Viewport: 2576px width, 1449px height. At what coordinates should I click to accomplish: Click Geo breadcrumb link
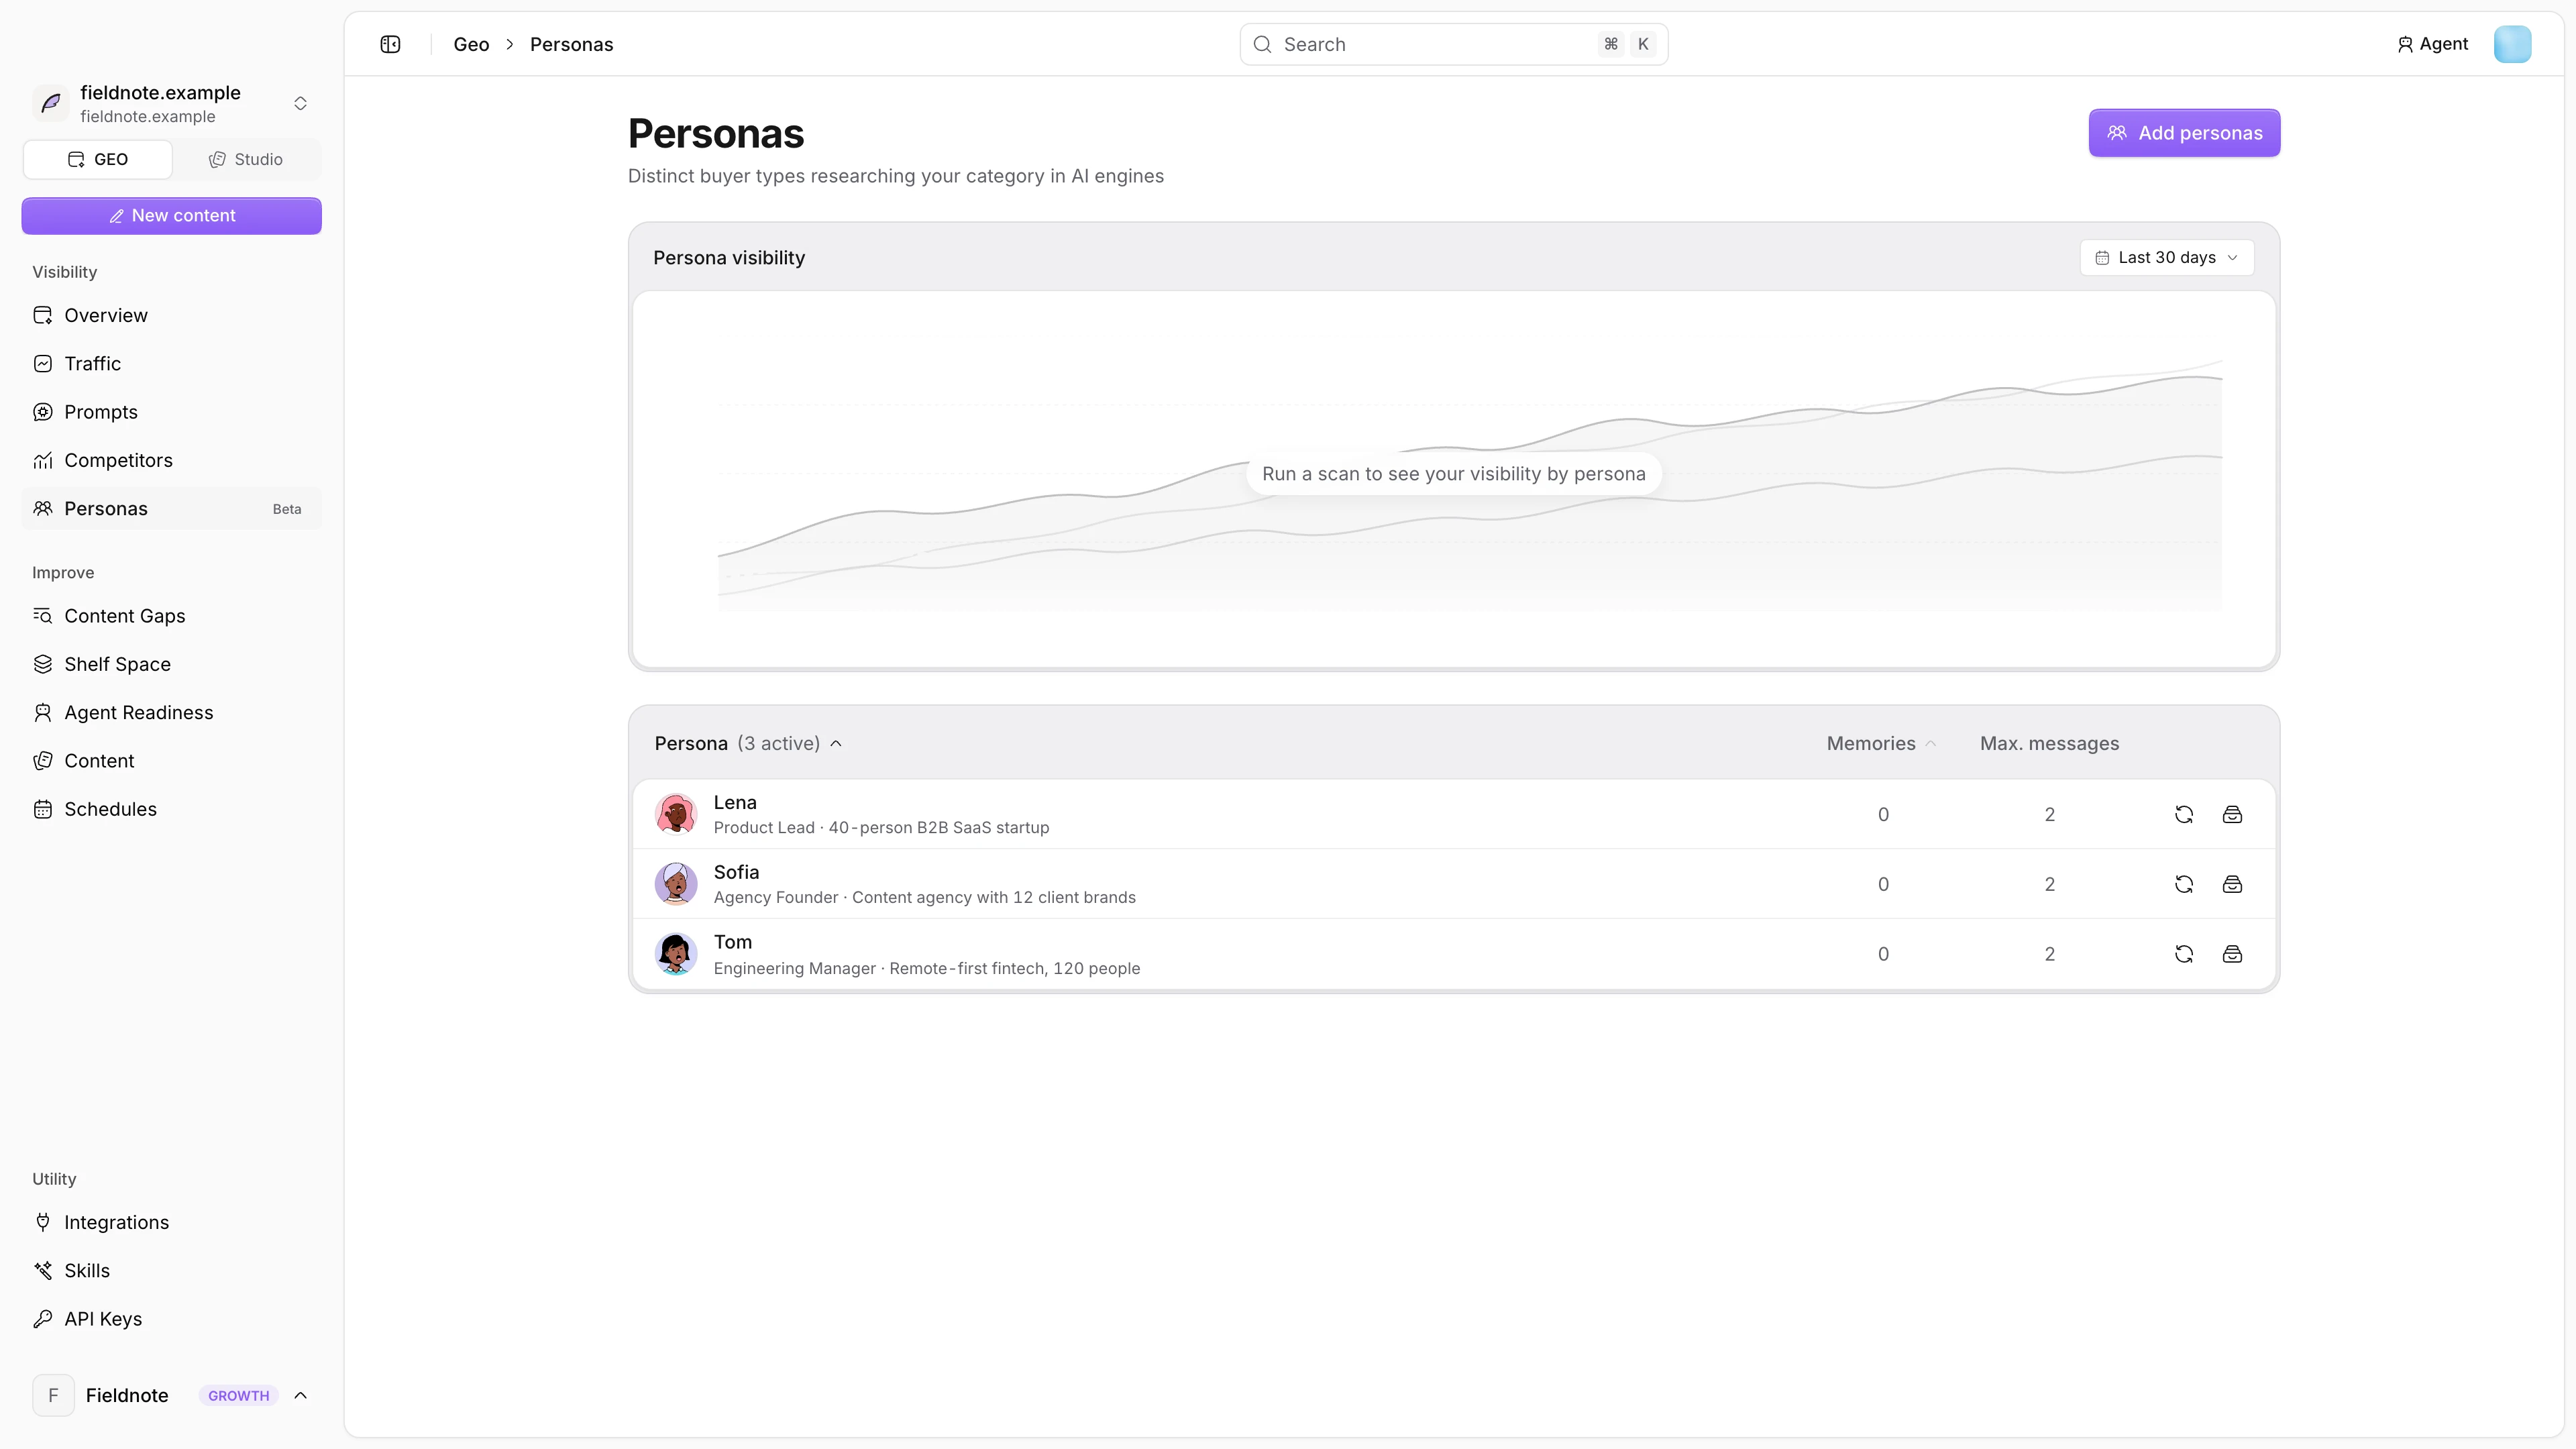click(471, 44)
